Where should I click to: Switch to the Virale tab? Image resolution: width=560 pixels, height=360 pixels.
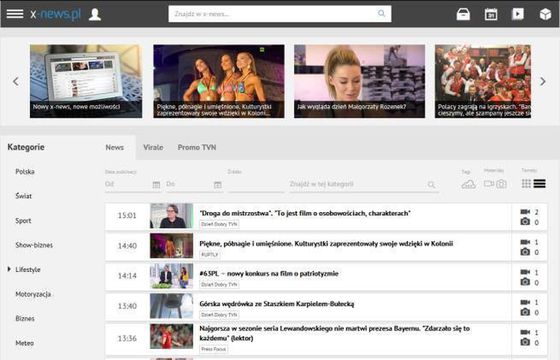click(x=153, y=148)
